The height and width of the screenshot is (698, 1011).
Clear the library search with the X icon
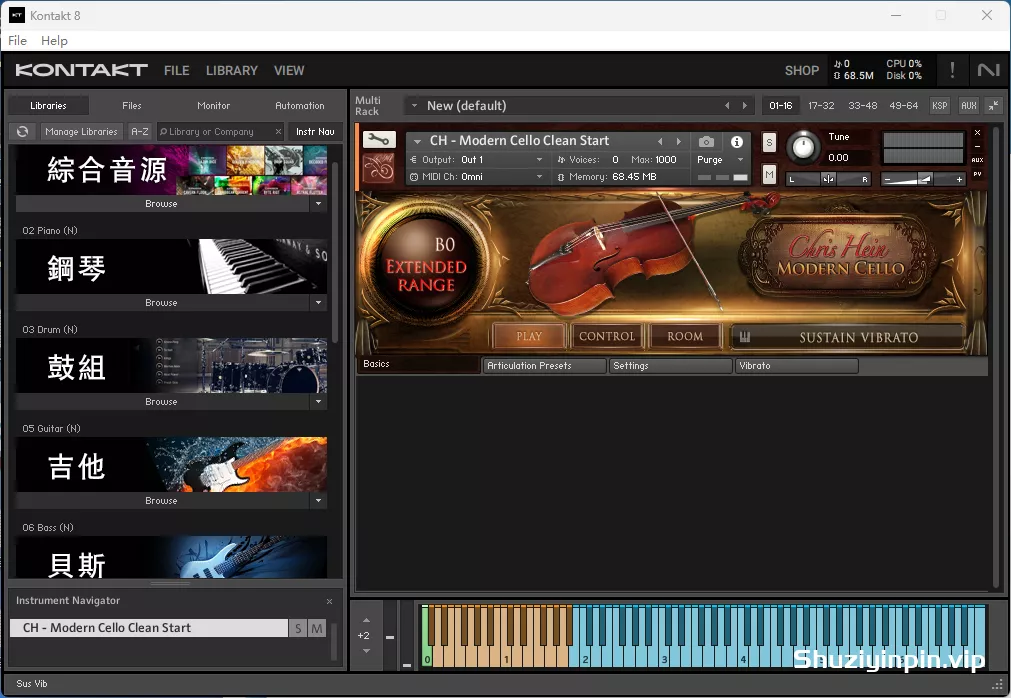[278, 132]
